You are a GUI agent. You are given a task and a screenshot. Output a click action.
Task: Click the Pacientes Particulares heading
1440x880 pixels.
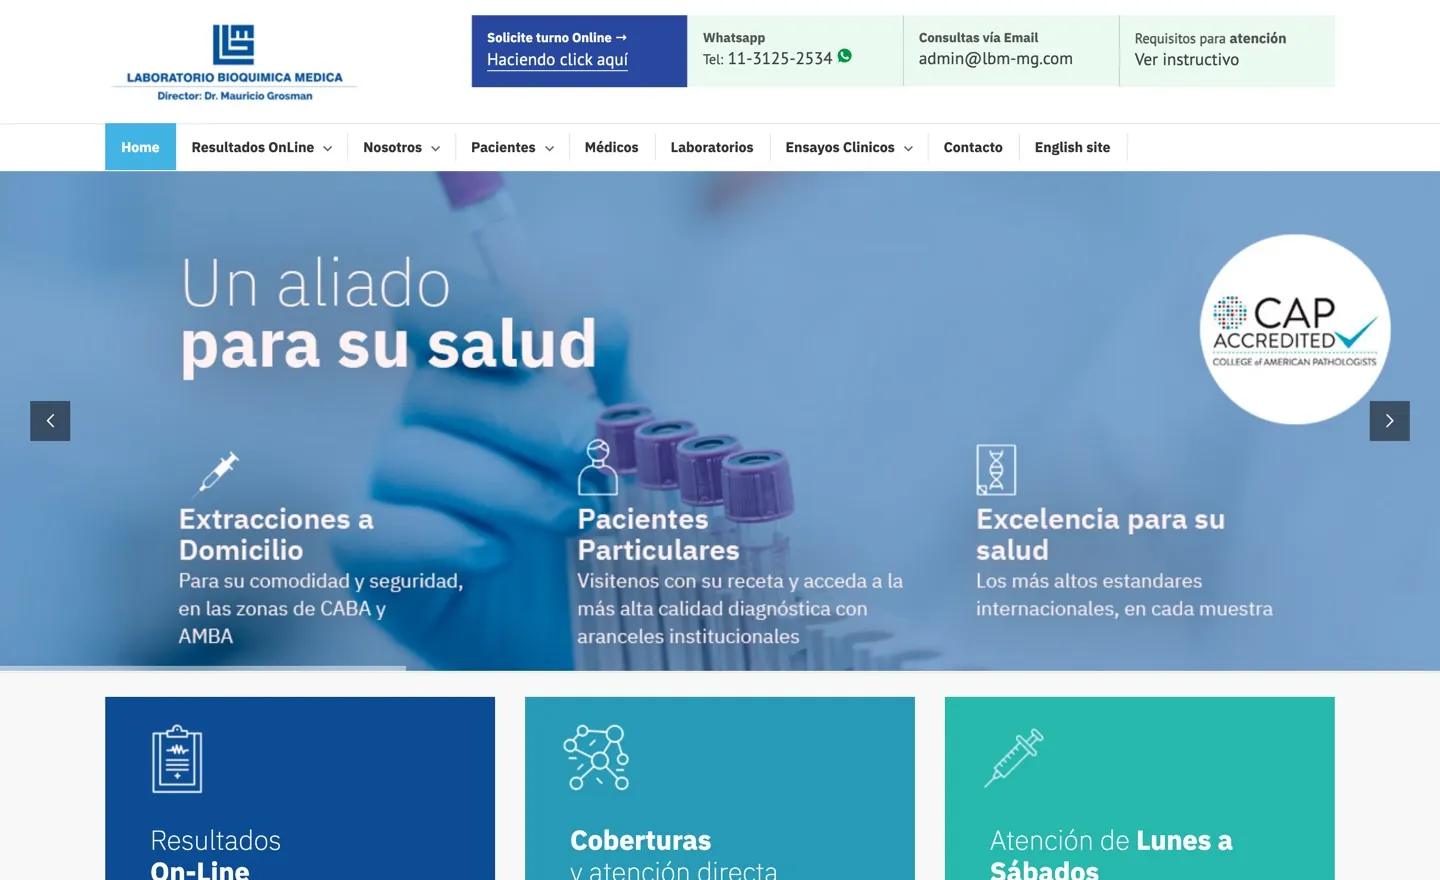click(x=659, y=534)
